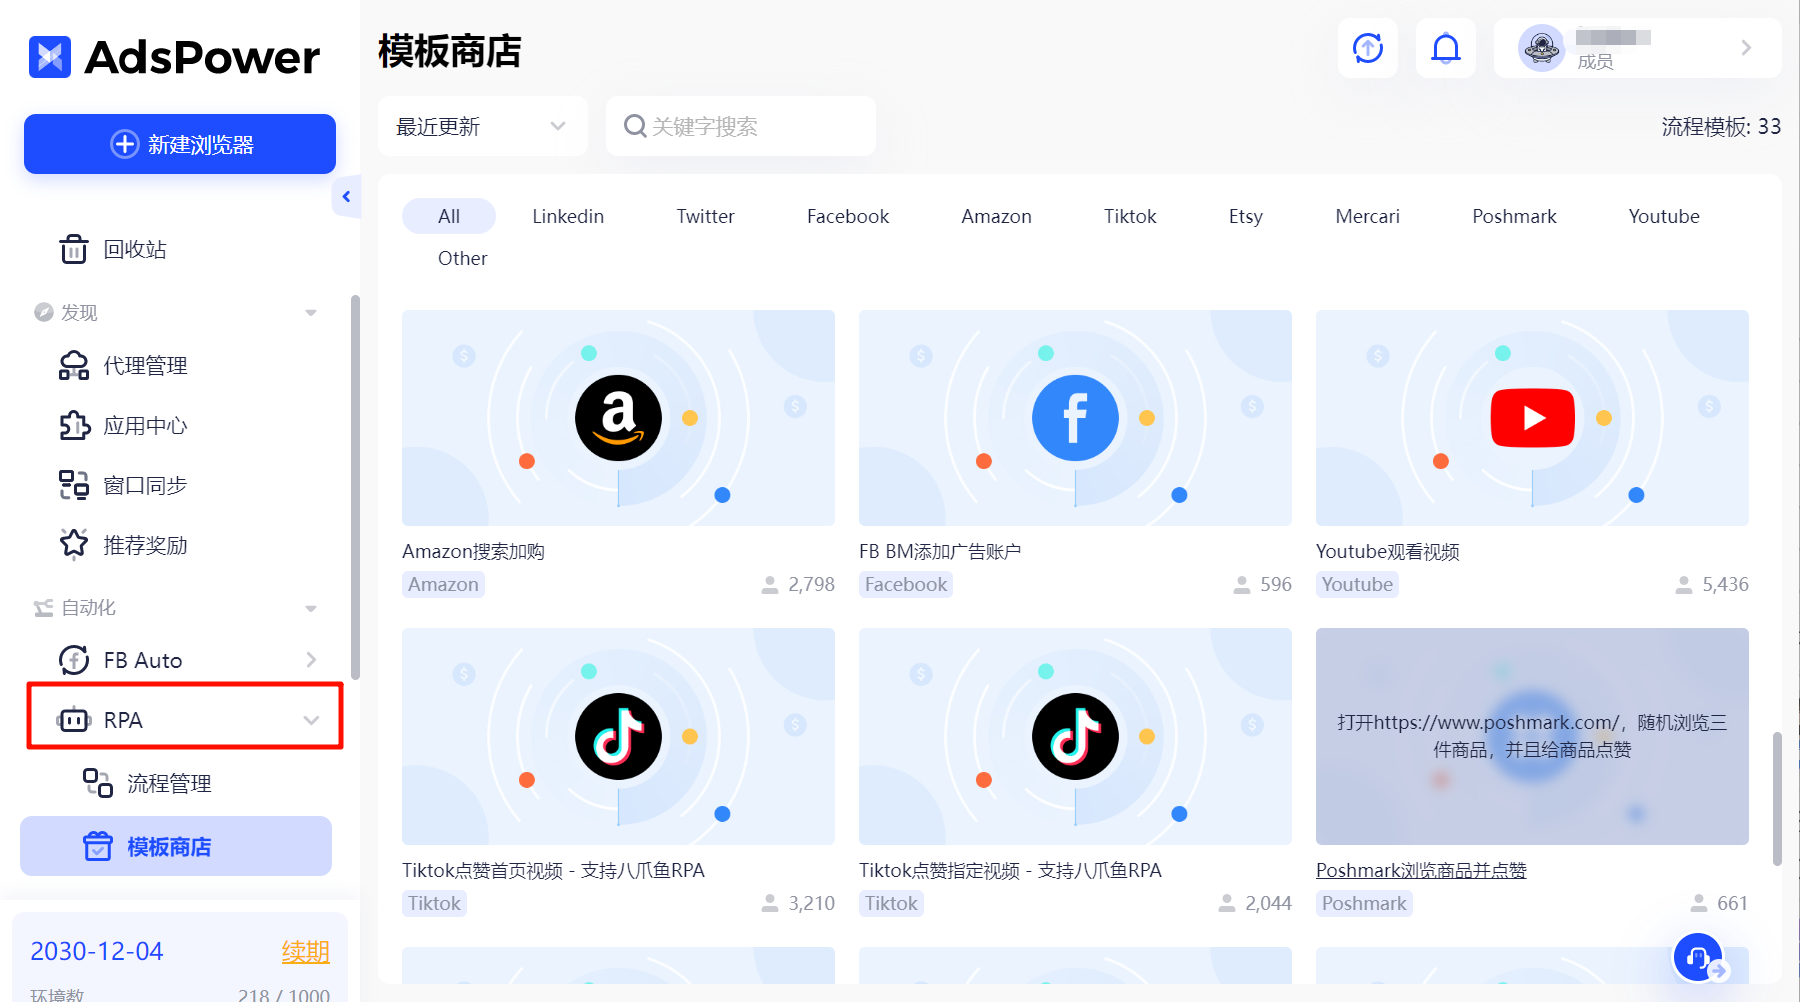Image resolution: width=1800 pixels, height=1002 pixels.
Task: Click the AdsPower logo icon
Action: [x=50, y=57]
